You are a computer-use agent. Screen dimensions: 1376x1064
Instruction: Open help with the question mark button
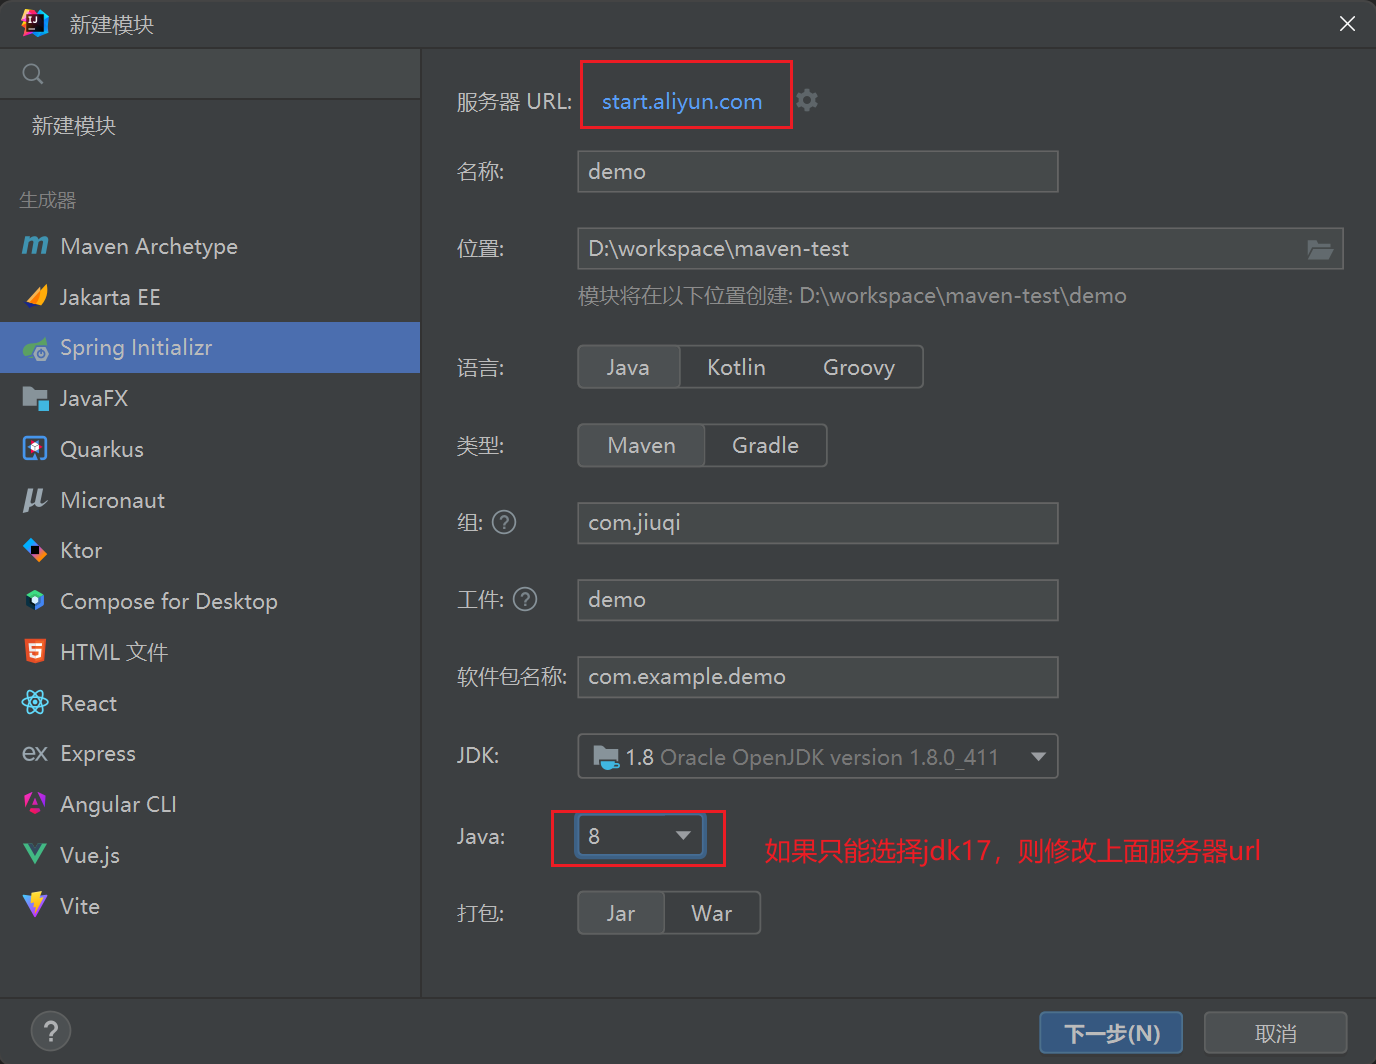tap(51, 1031)
